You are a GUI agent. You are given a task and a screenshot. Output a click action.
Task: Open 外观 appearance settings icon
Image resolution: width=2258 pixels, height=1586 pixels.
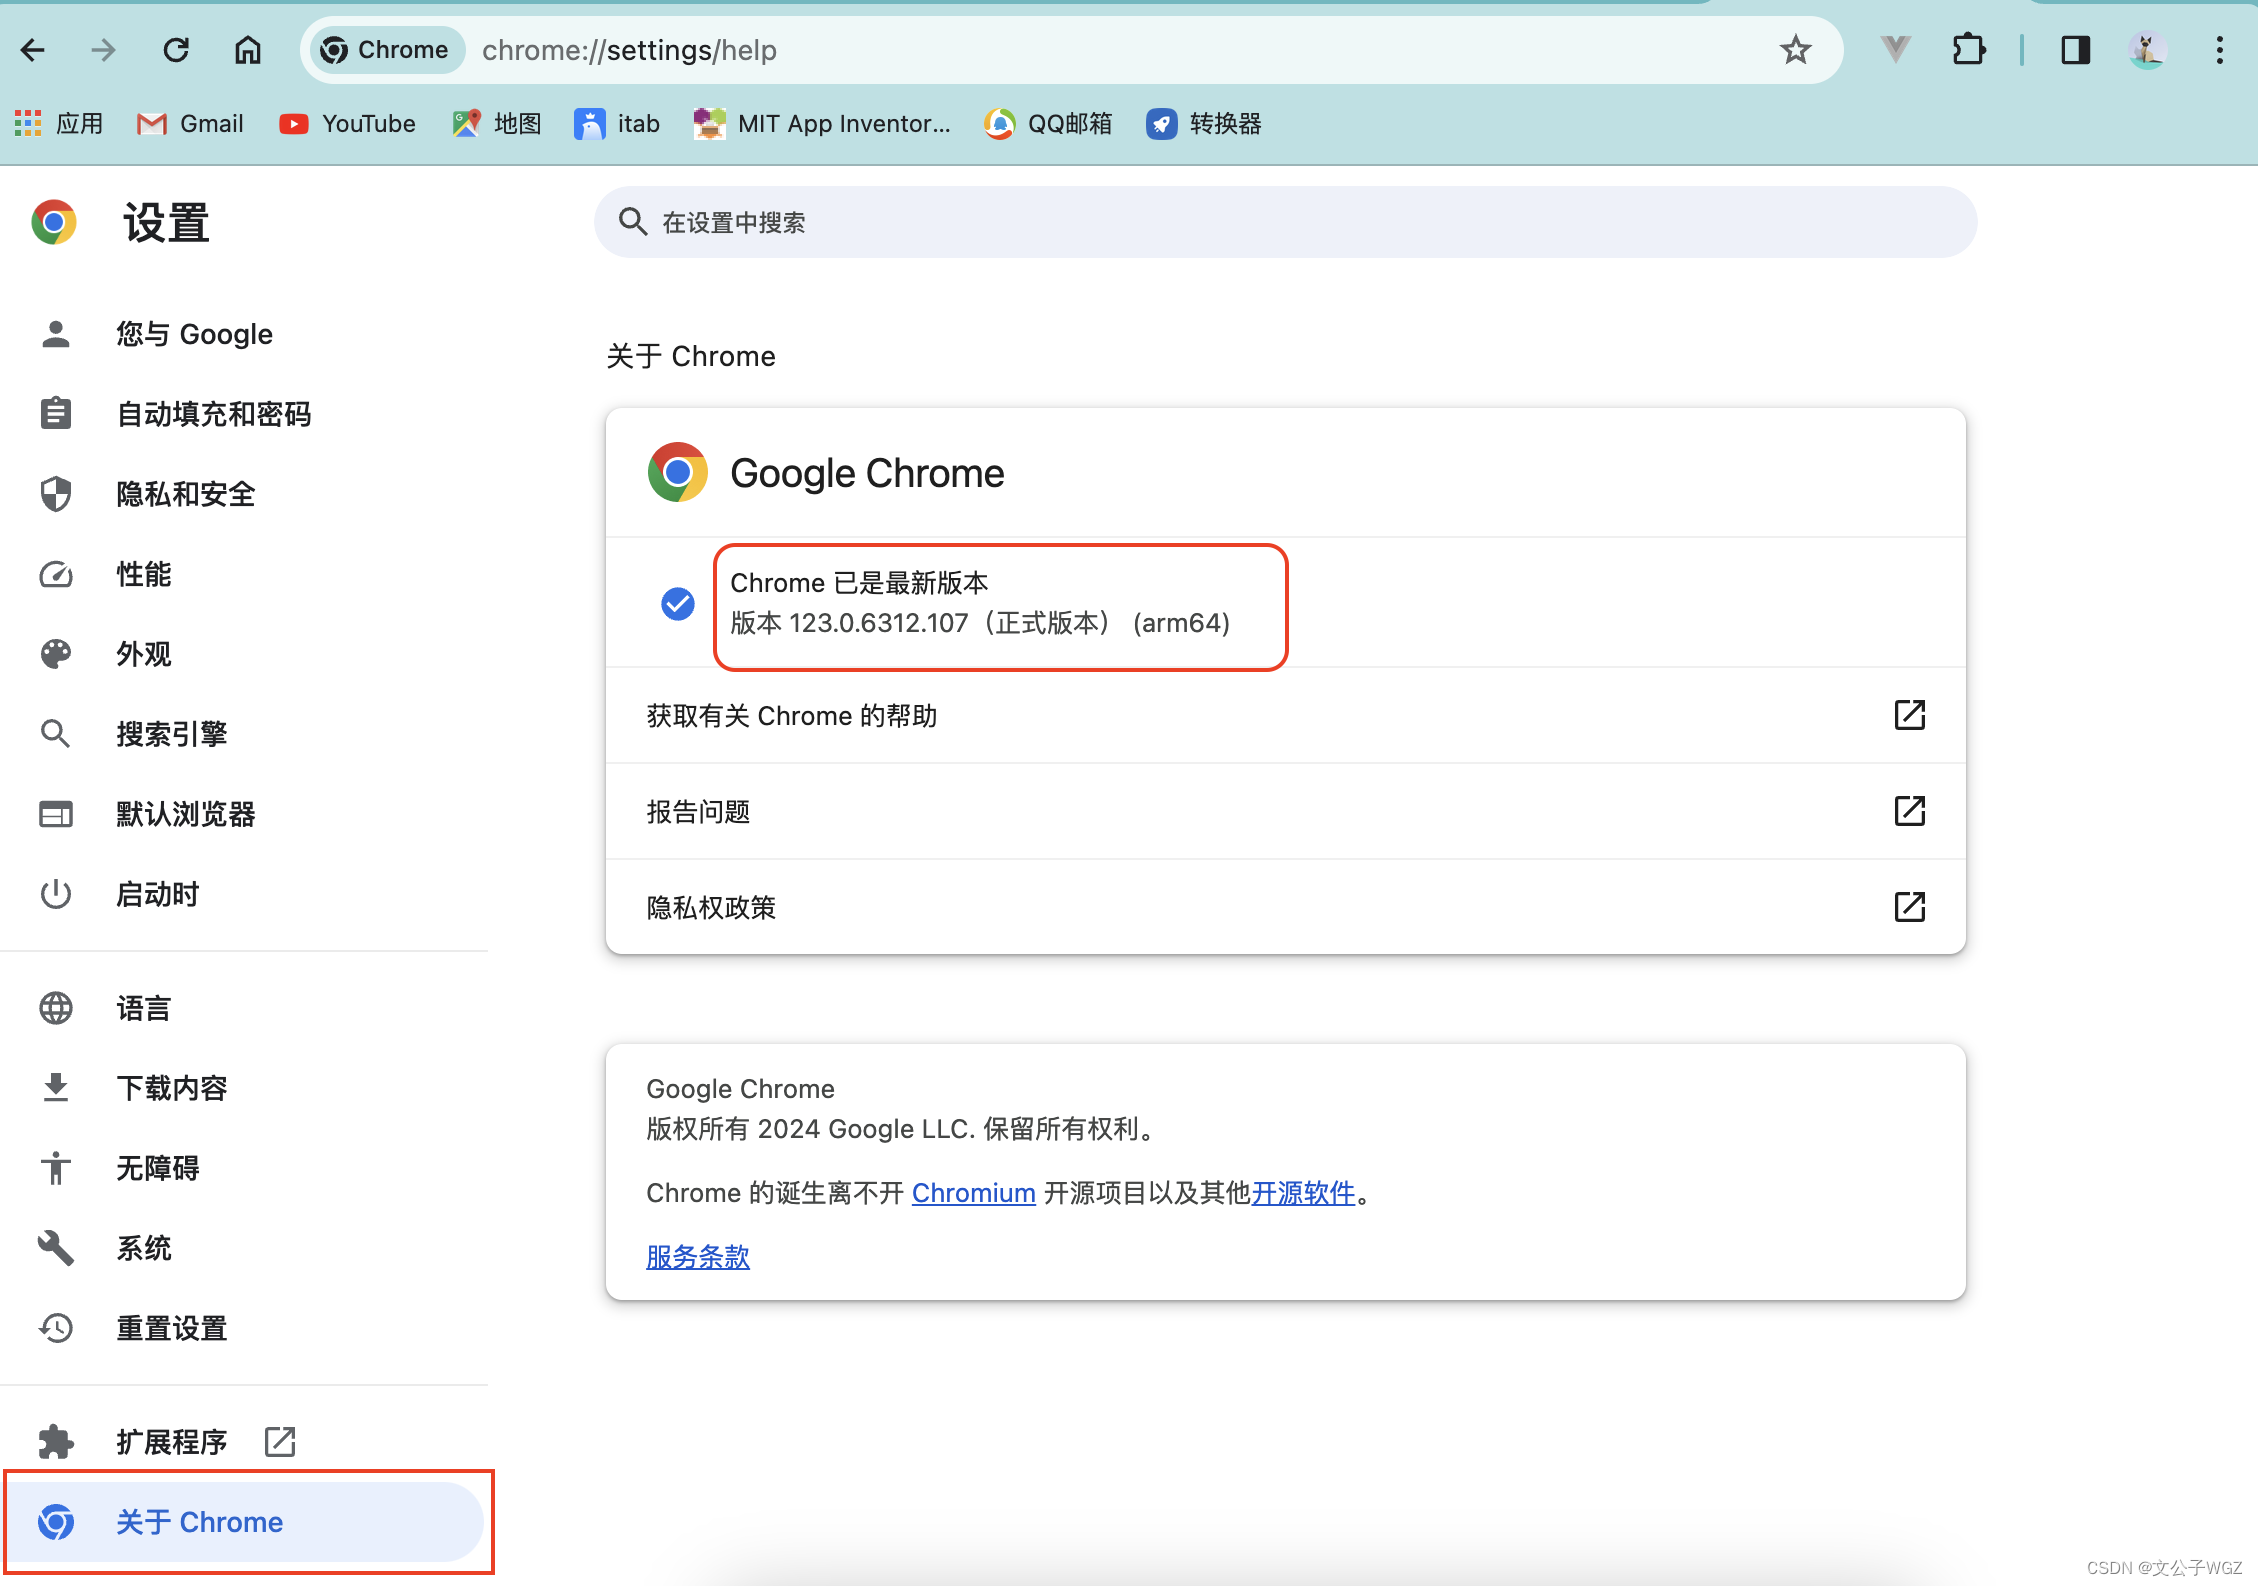[x=57, y=654]
